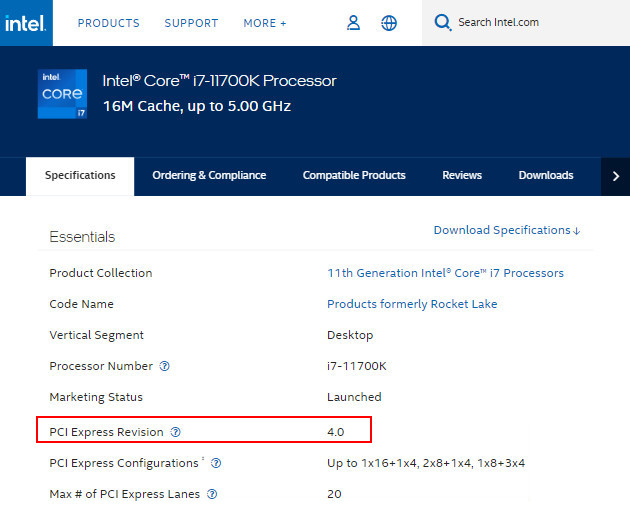Switch to Compatible Products tab
The height and width of the screenshot is (512, 630).
click(x=354, y=176)
